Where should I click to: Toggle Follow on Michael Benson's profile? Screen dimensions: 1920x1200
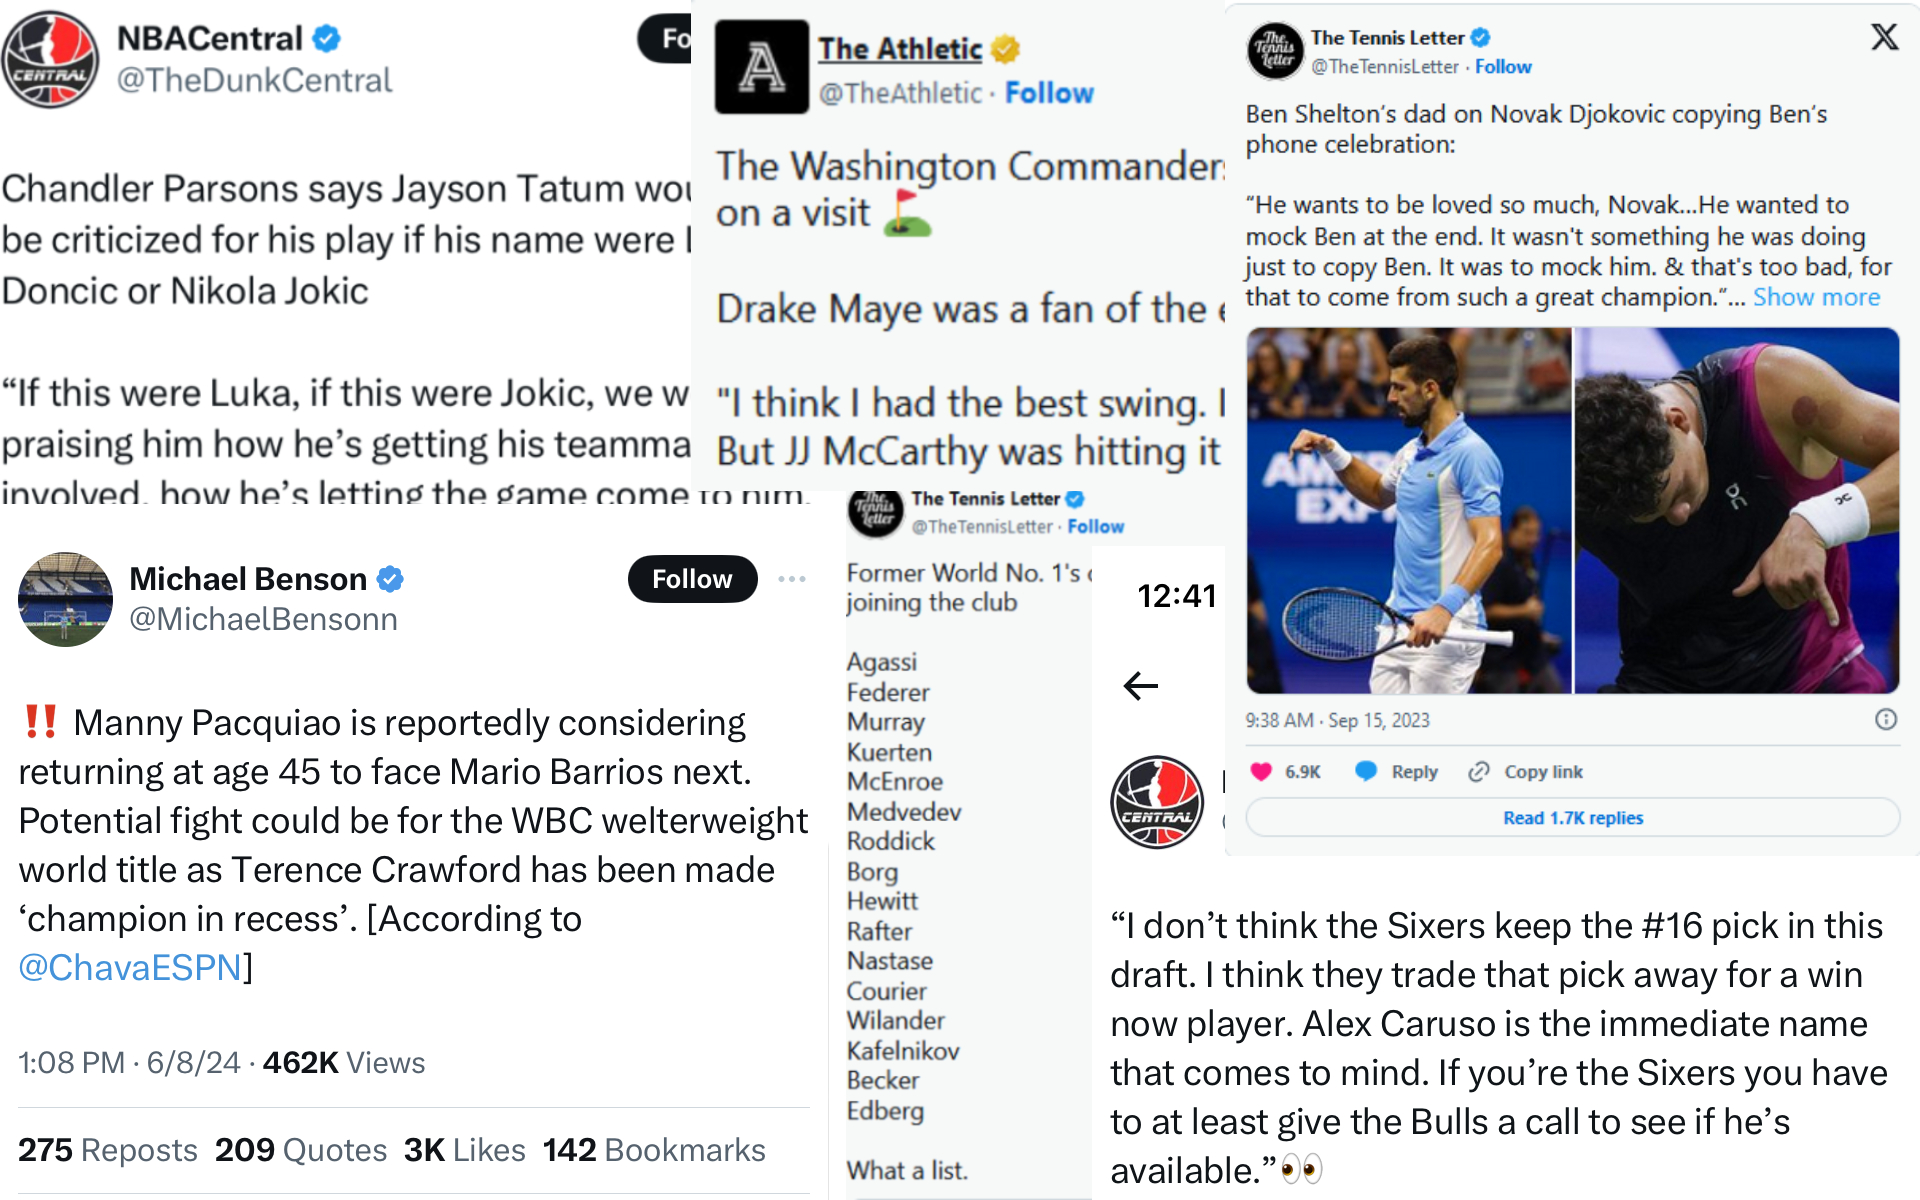pos(691,579)
